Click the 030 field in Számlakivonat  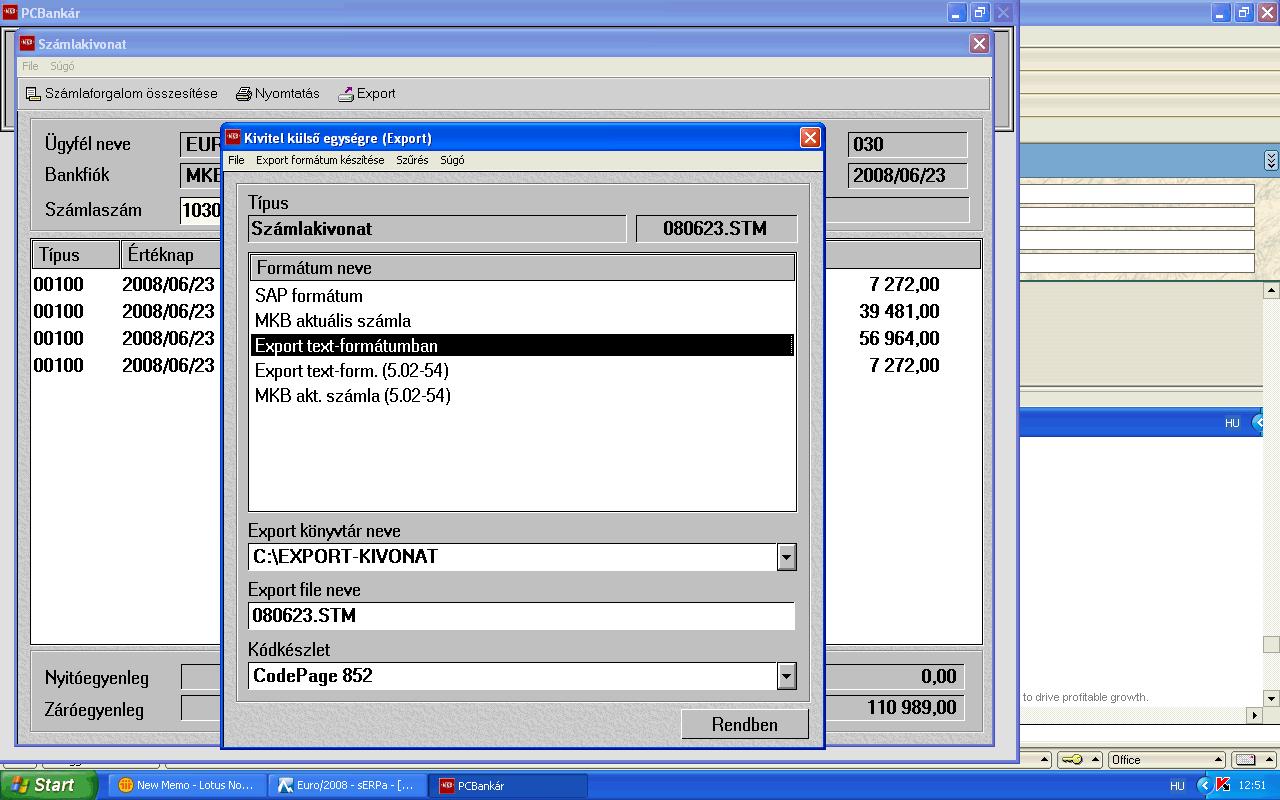pyautogui.click(x=907, y=144)
